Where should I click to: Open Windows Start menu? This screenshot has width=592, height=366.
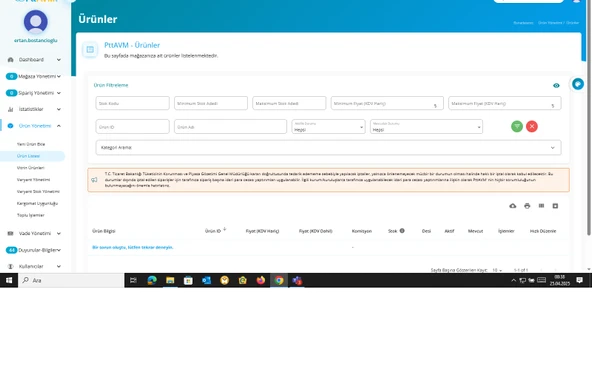[x=9, y=280]
